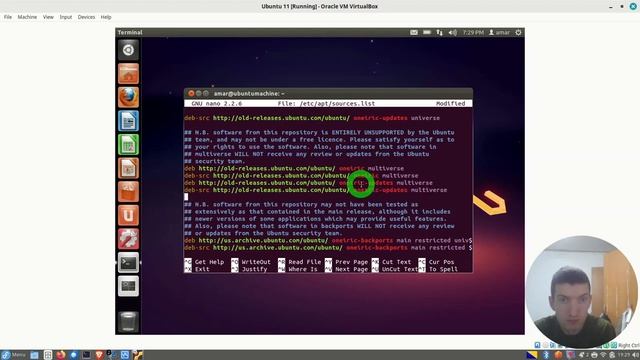640x360 pixels.
Task: Click the nano WriteOut shortcut label
Action: [256, 262]
